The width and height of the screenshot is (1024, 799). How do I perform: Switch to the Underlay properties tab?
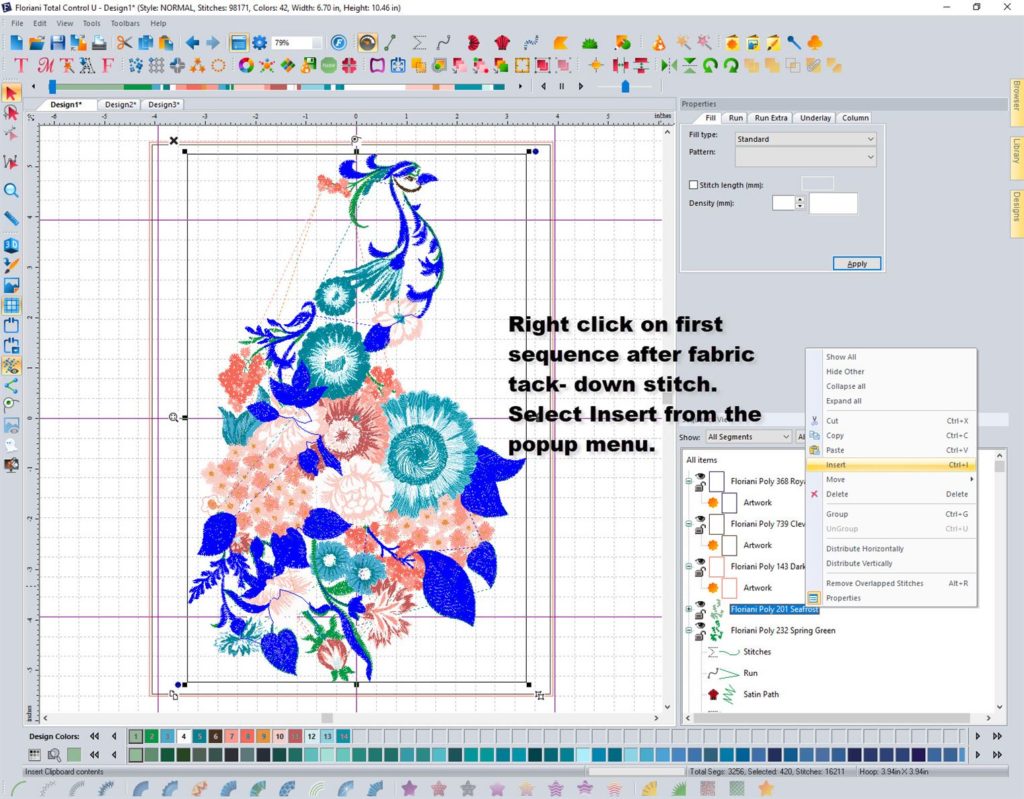coord(815,118)
